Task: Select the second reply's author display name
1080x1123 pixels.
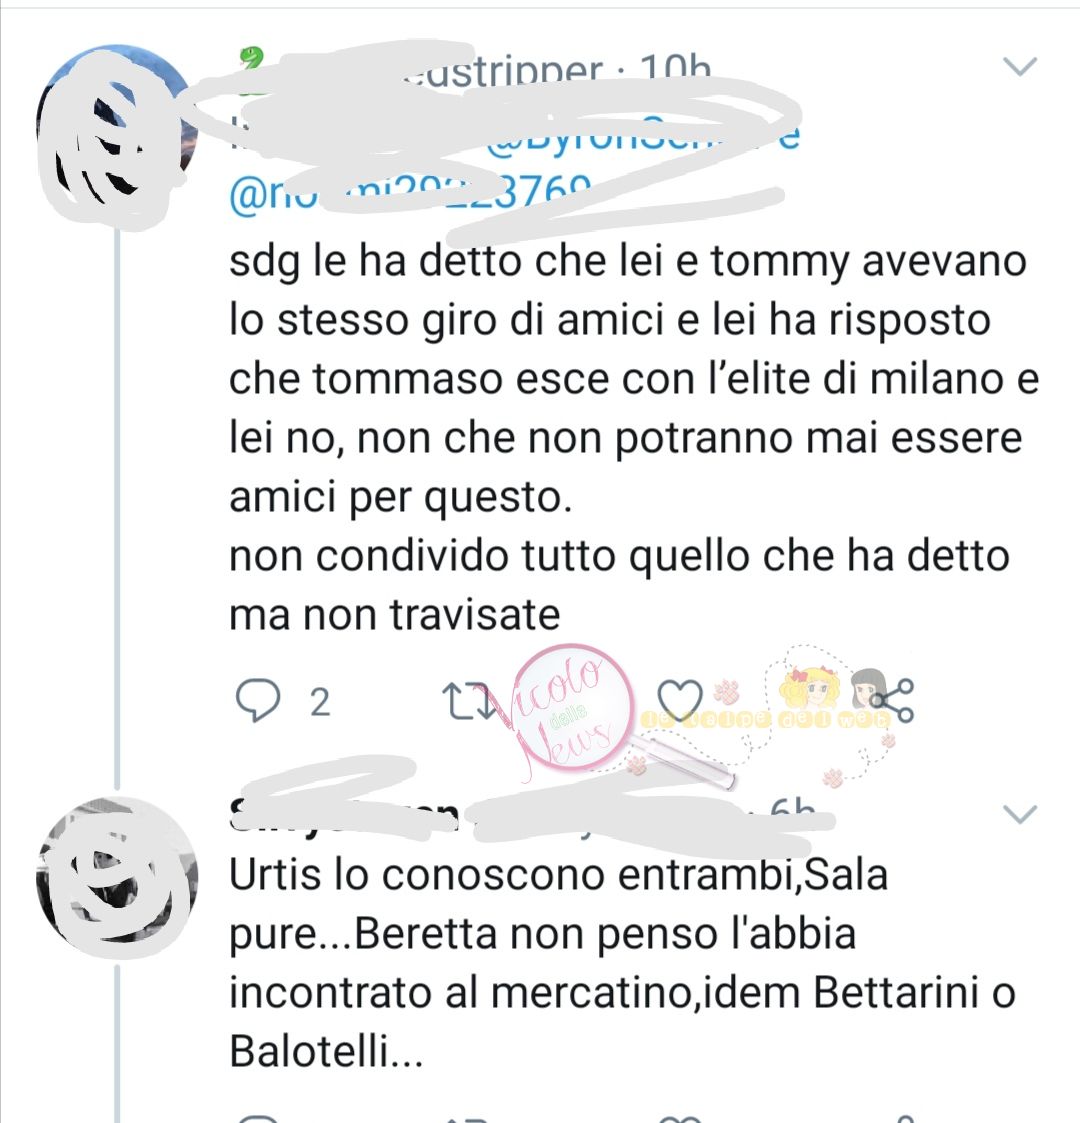Action: (344, 815)
